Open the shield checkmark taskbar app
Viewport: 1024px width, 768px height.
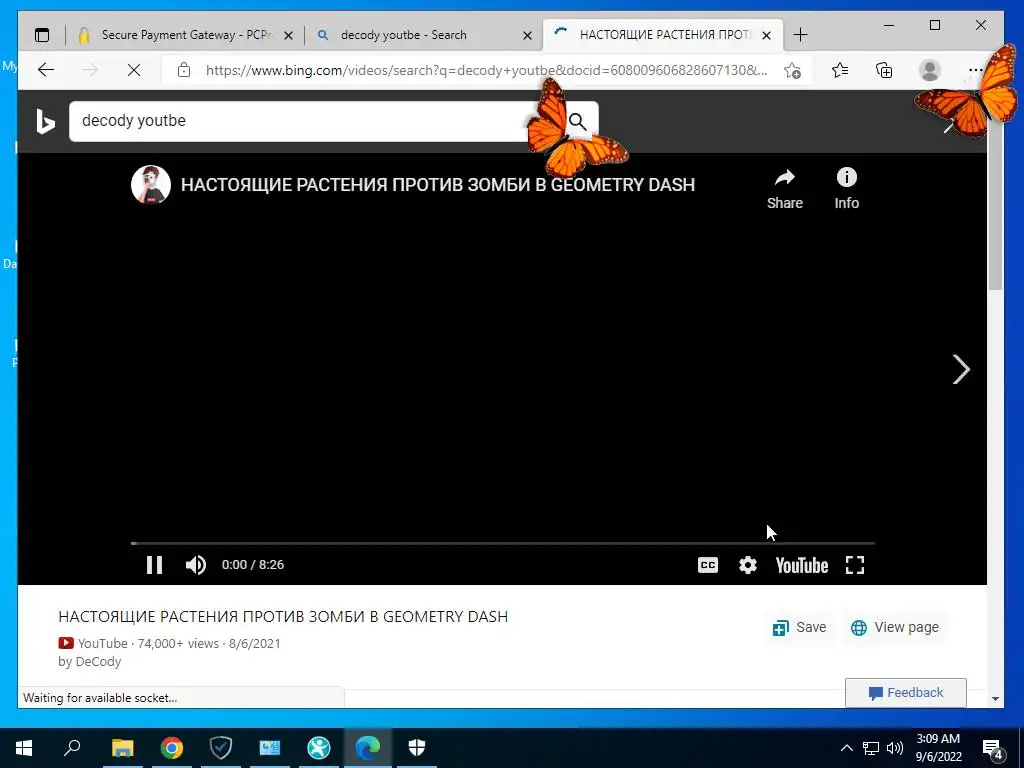click(221, 748)
